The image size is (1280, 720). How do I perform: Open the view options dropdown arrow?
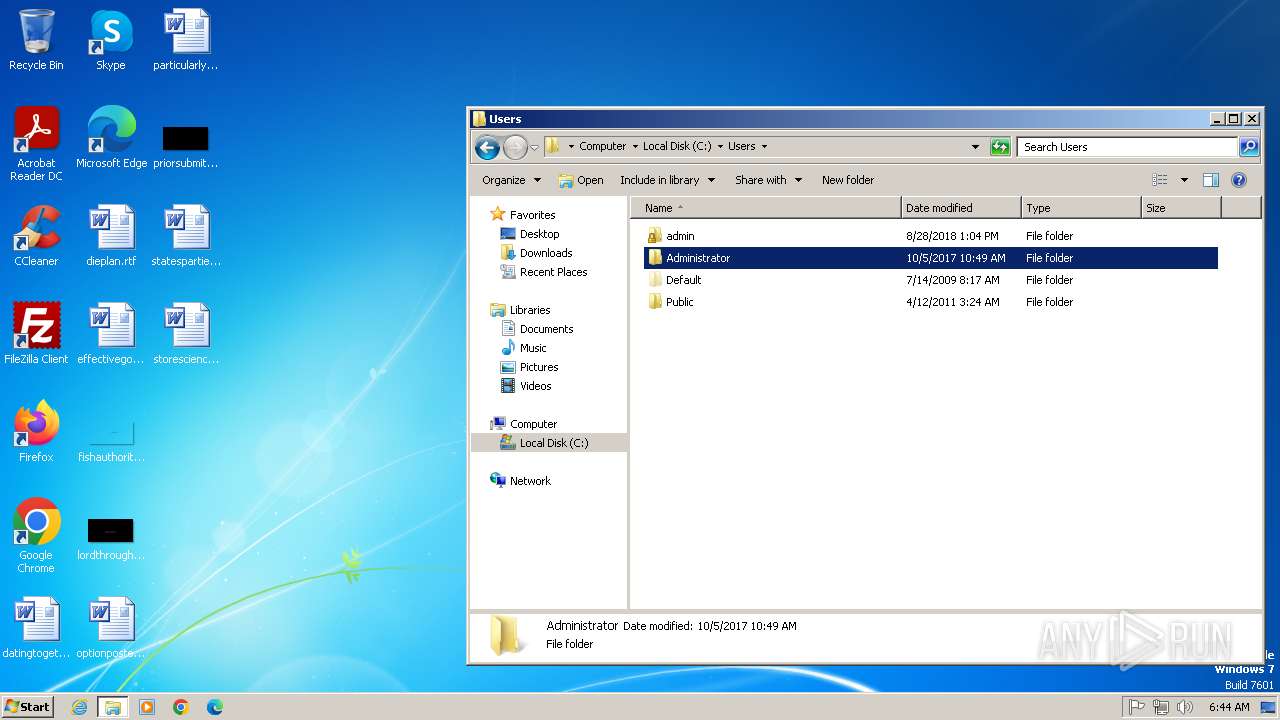click(1184, 180)
